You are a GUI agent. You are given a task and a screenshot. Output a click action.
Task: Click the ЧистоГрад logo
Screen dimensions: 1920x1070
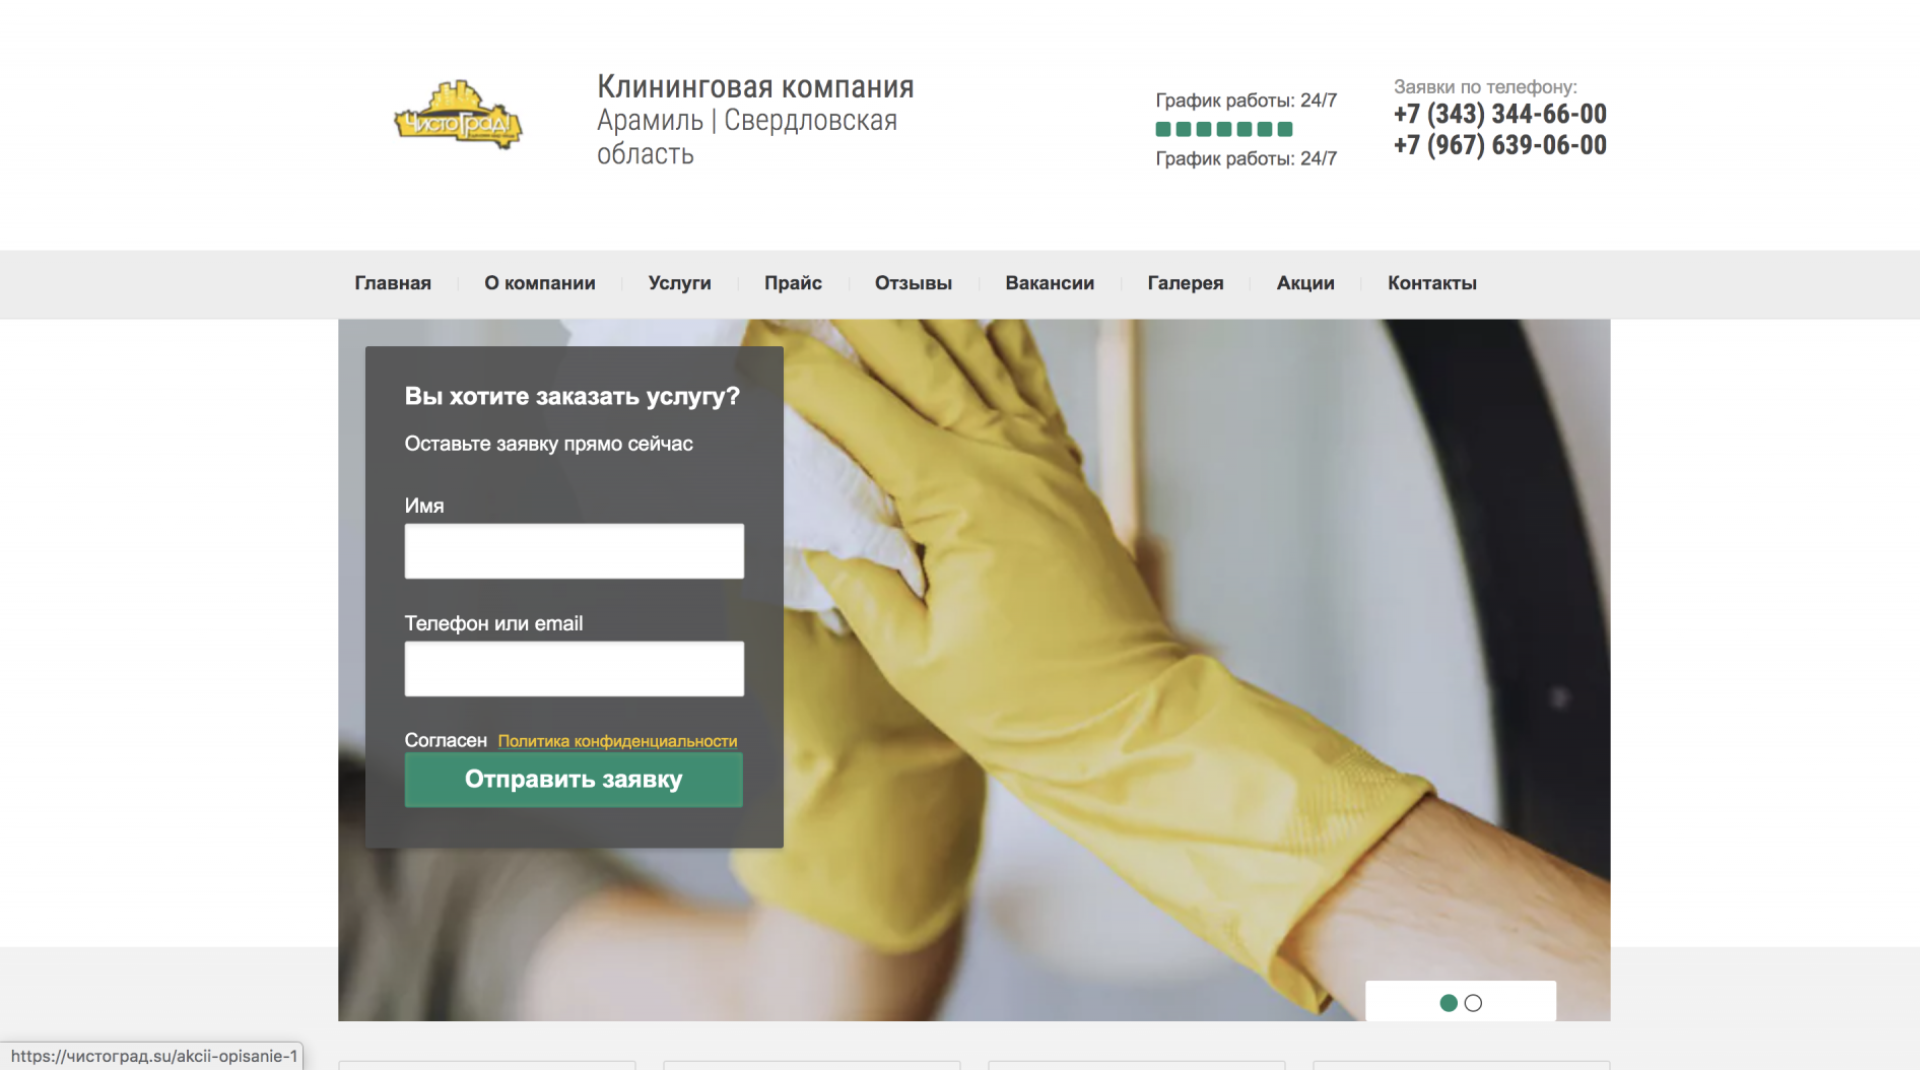tap(456, 117)
